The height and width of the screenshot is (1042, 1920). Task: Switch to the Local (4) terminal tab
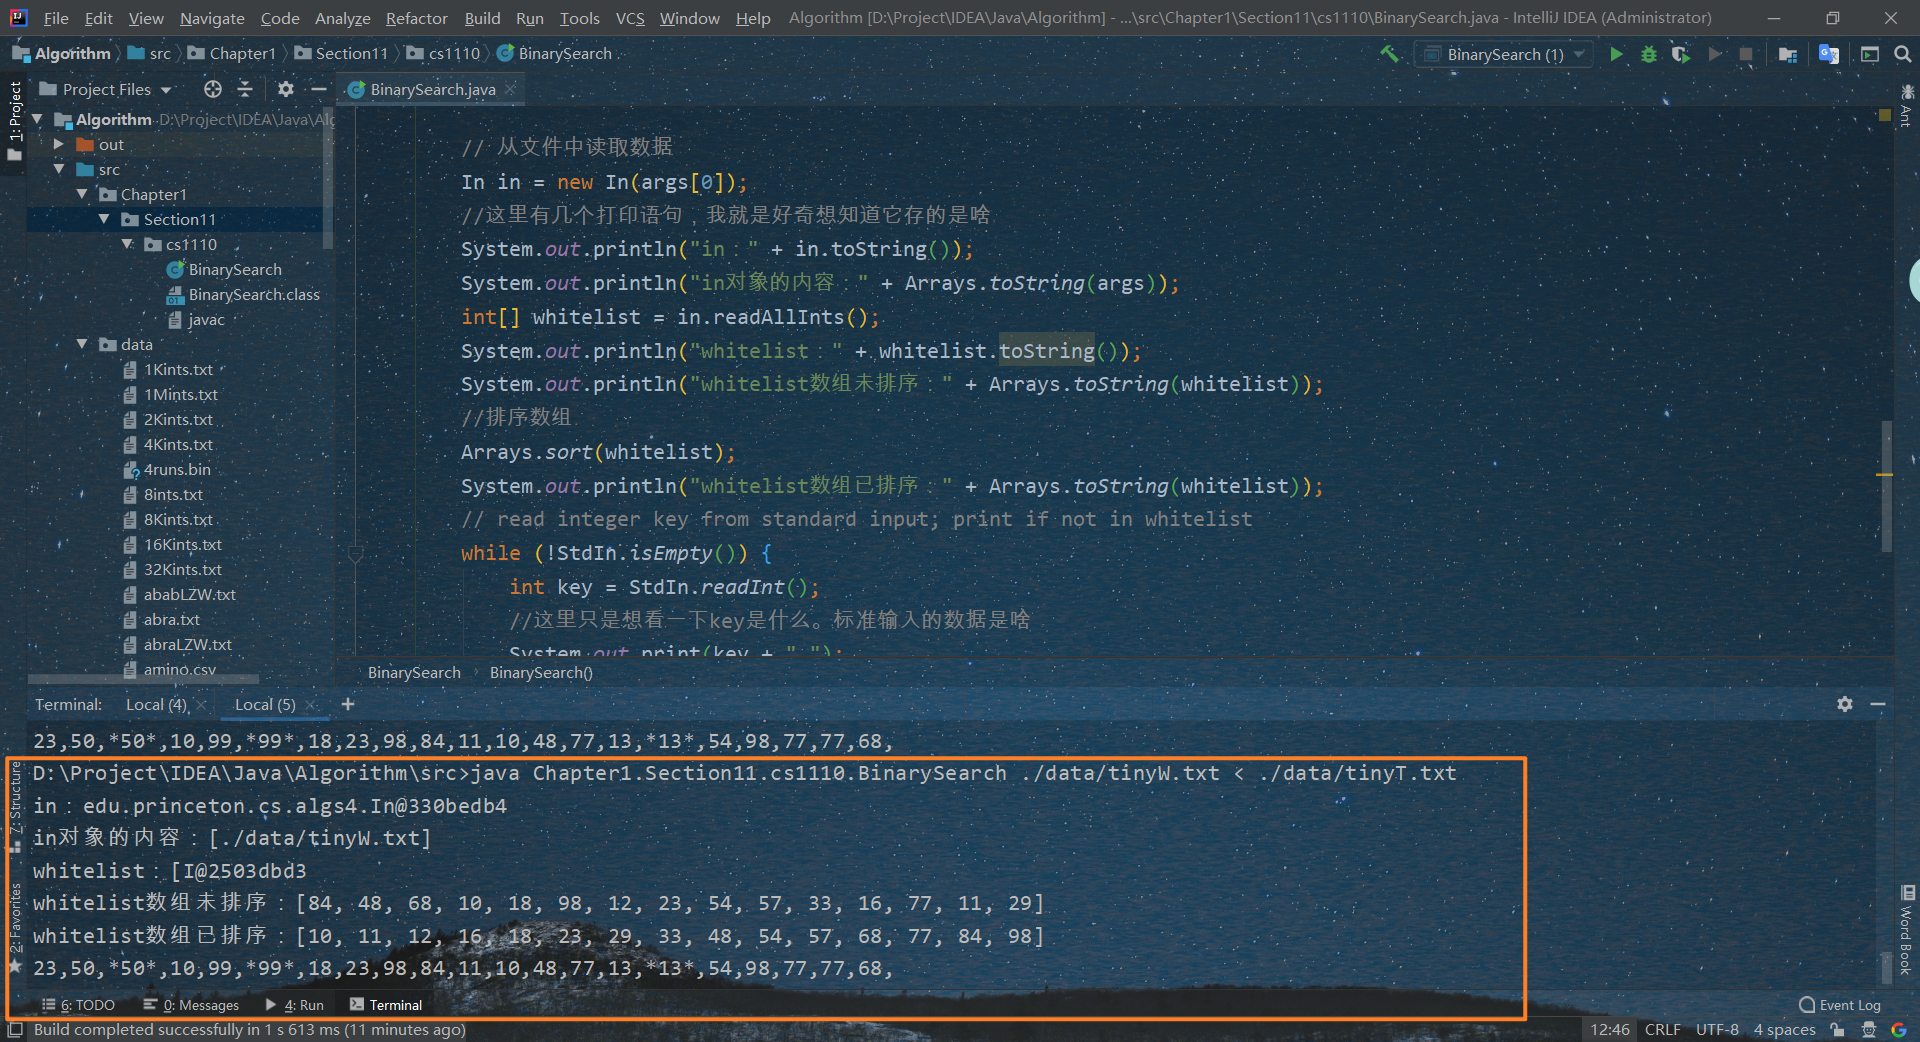[156, 704]
